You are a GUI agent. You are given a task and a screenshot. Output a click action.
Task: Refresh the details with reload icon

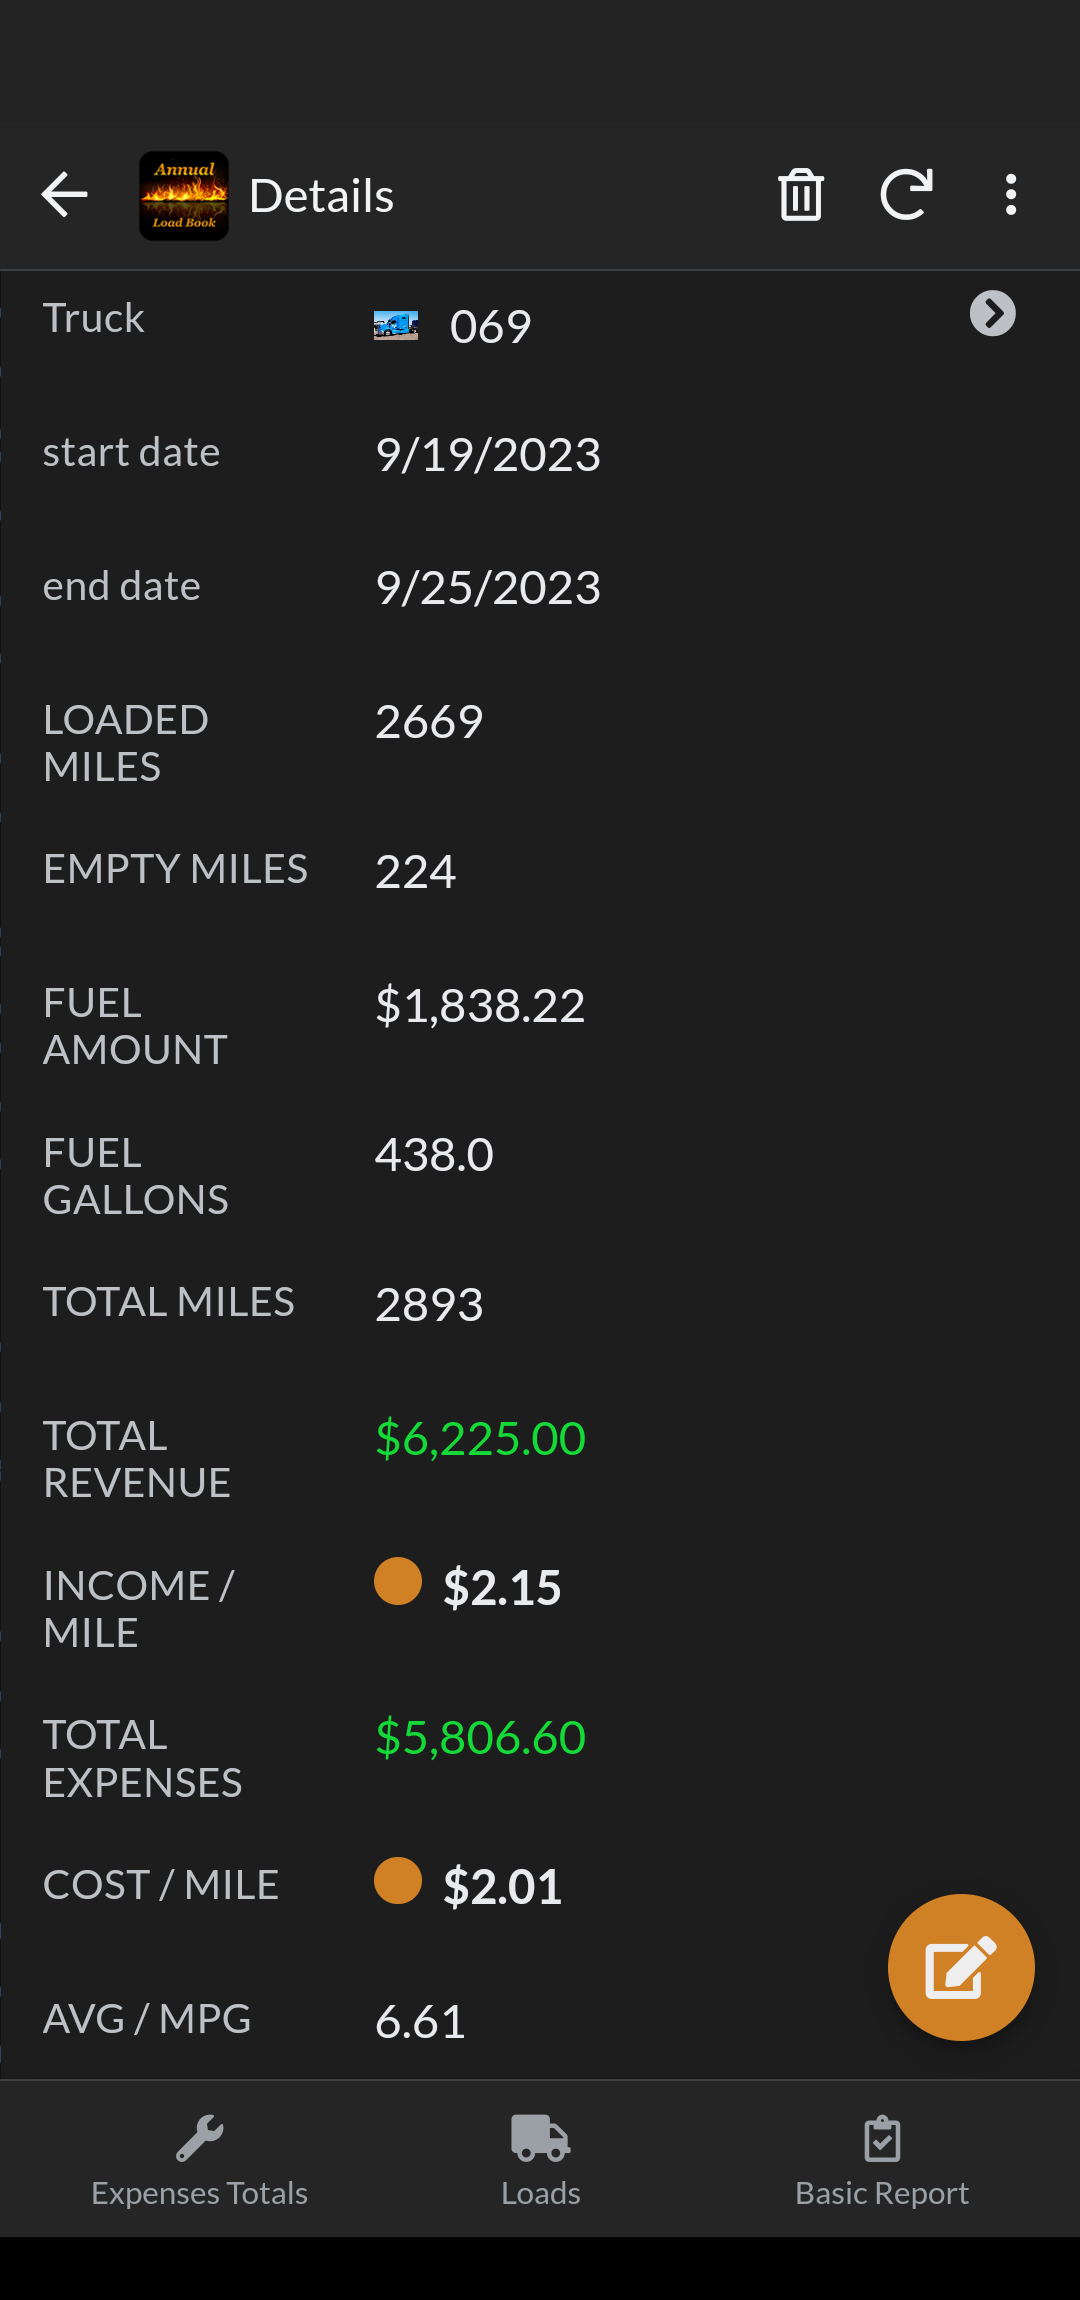tap(906, 195)
